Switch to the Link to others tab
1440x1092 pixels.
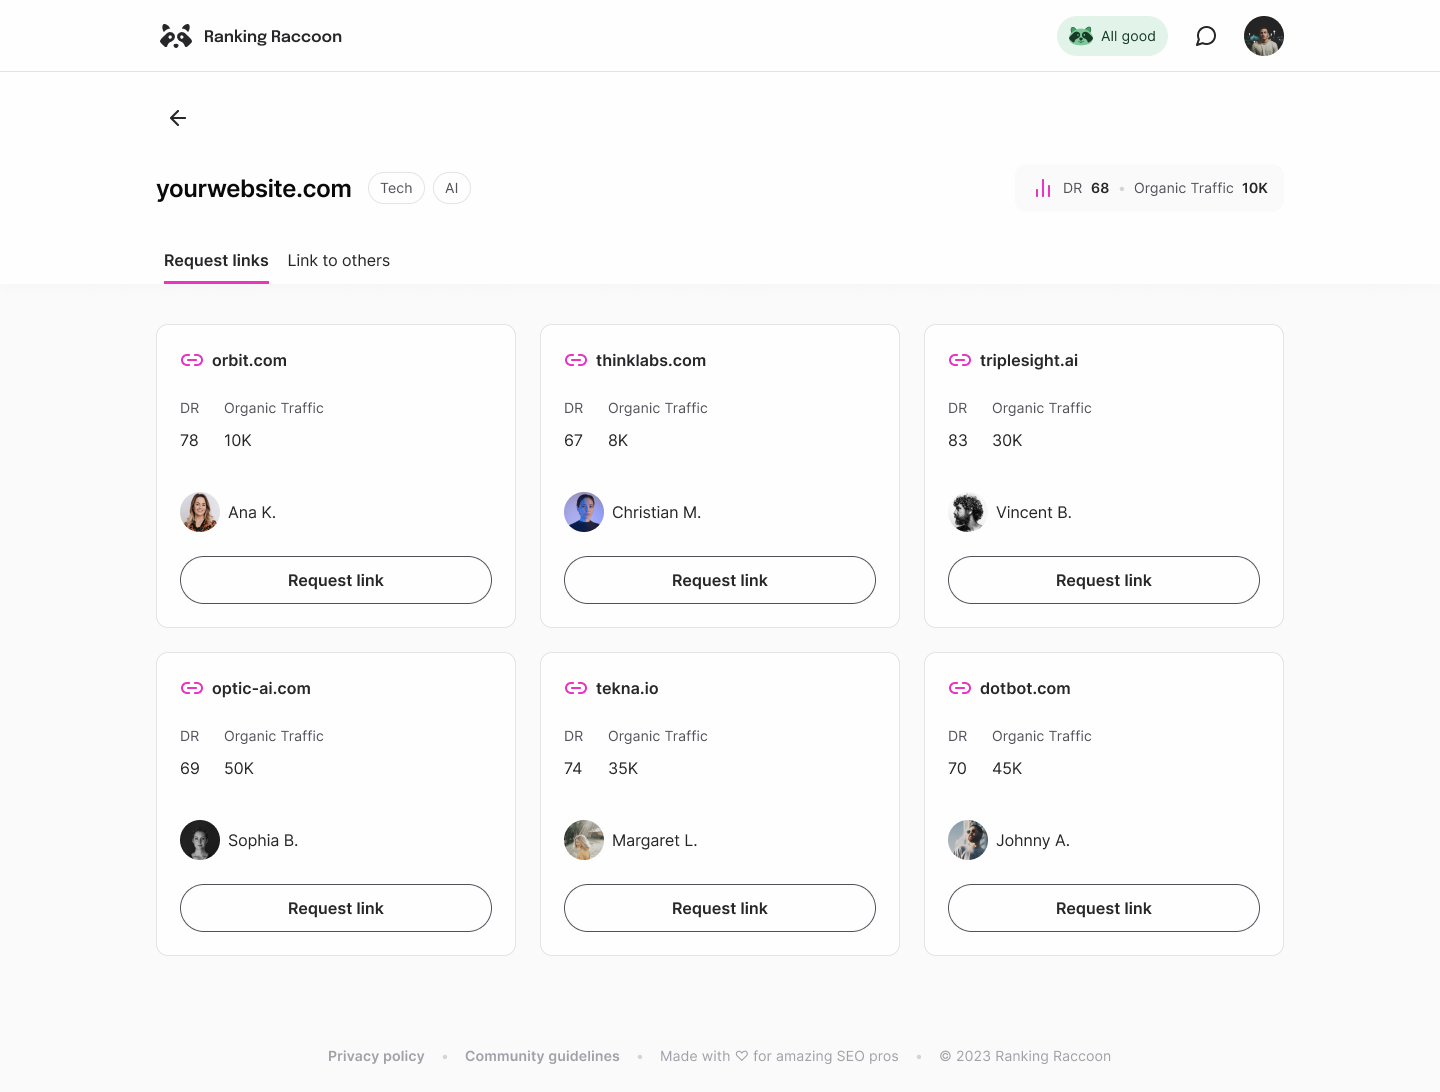click(x=339, y=260)
